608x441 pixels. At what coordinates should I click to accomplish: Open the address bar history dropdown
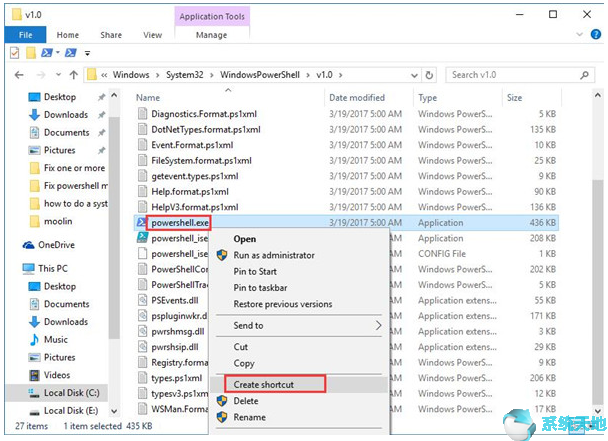[x=414, y=75]
